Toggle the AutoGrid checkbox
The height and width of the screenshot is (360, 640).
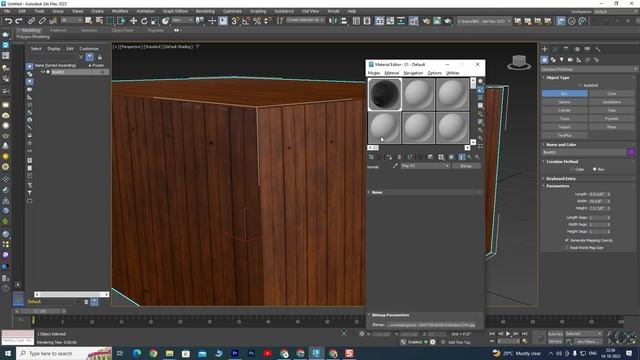(580, 85)
